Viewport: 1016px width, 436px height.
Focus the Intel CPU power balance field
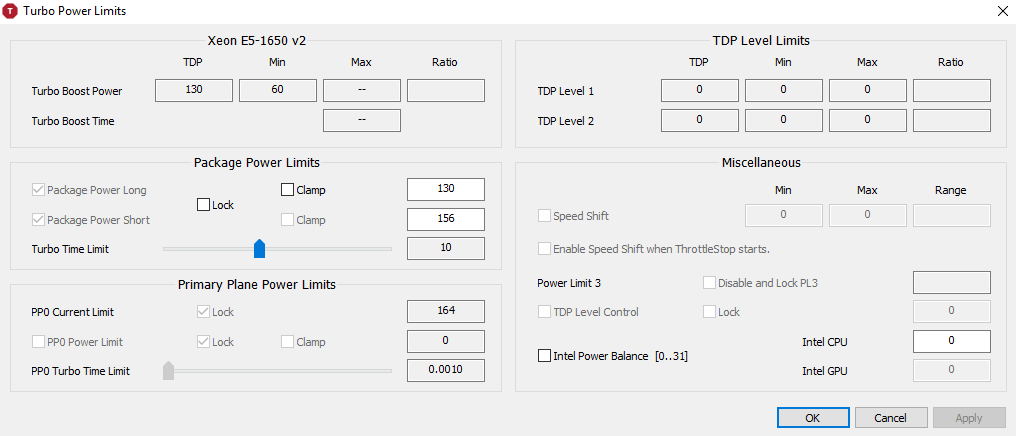pos(951,341)
